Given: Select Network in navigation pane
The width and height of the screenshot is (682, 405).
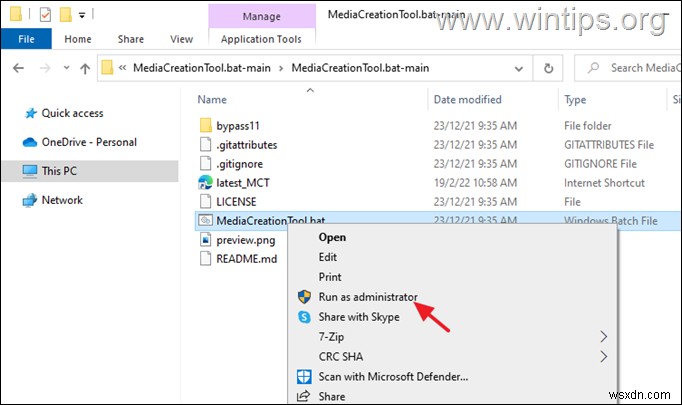Looking at the screenshot, I should pos(62,200).
